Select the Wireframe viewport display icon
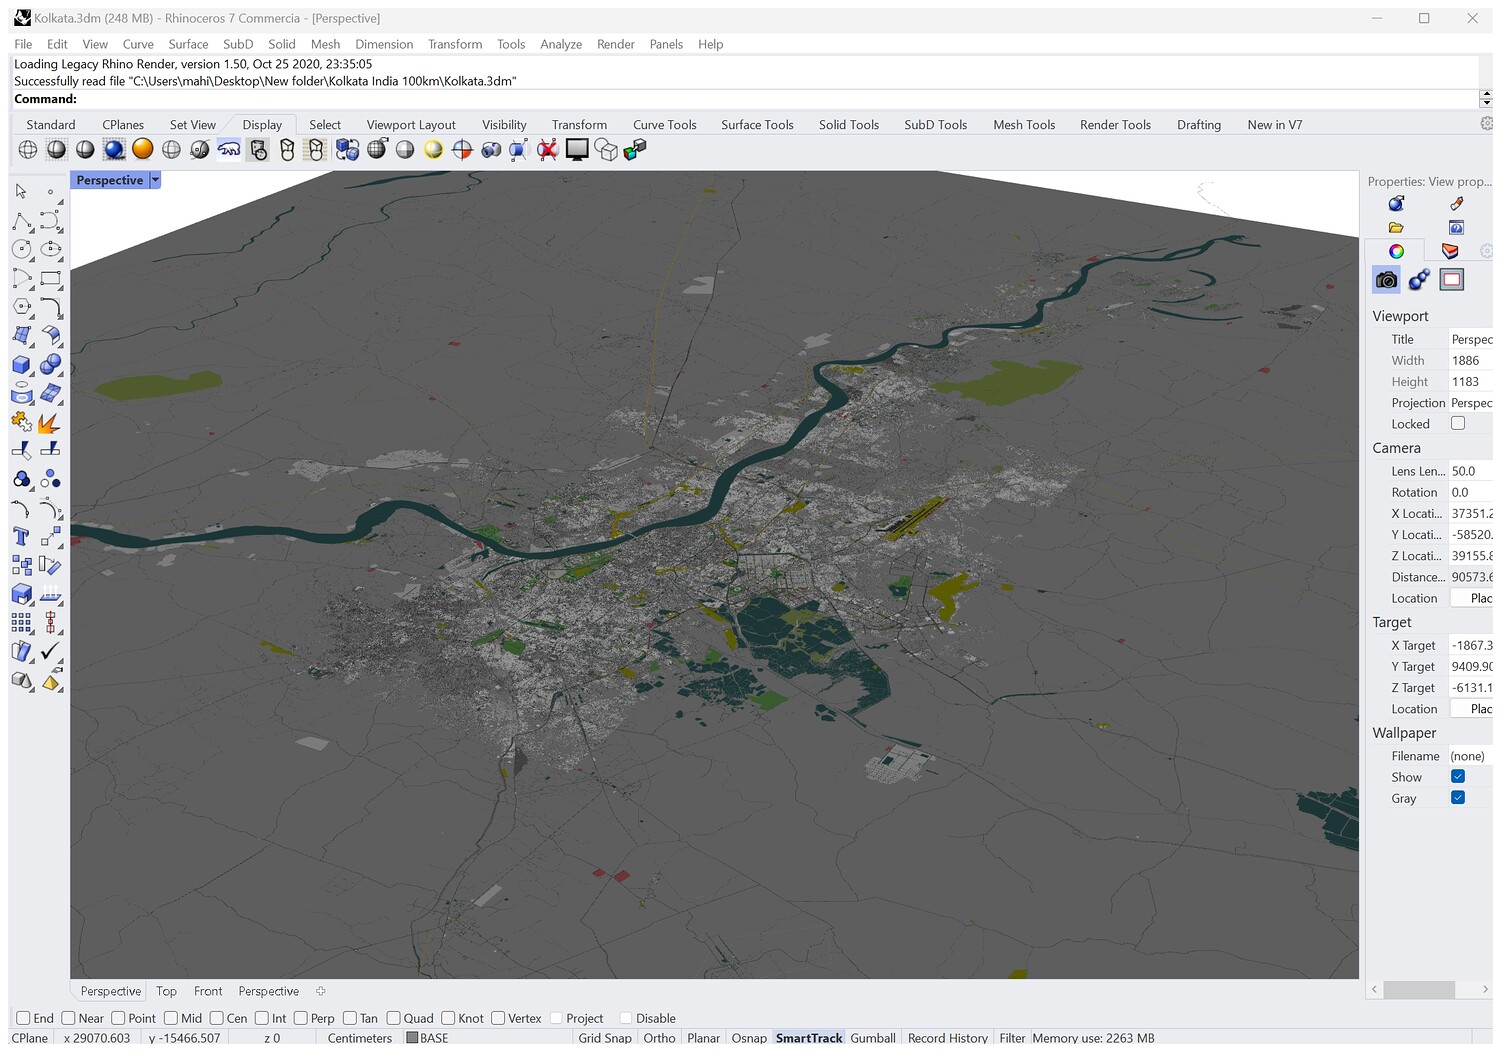This screenshot has width=1499, height=1050. pyautogui.click(x=28, y=150)
